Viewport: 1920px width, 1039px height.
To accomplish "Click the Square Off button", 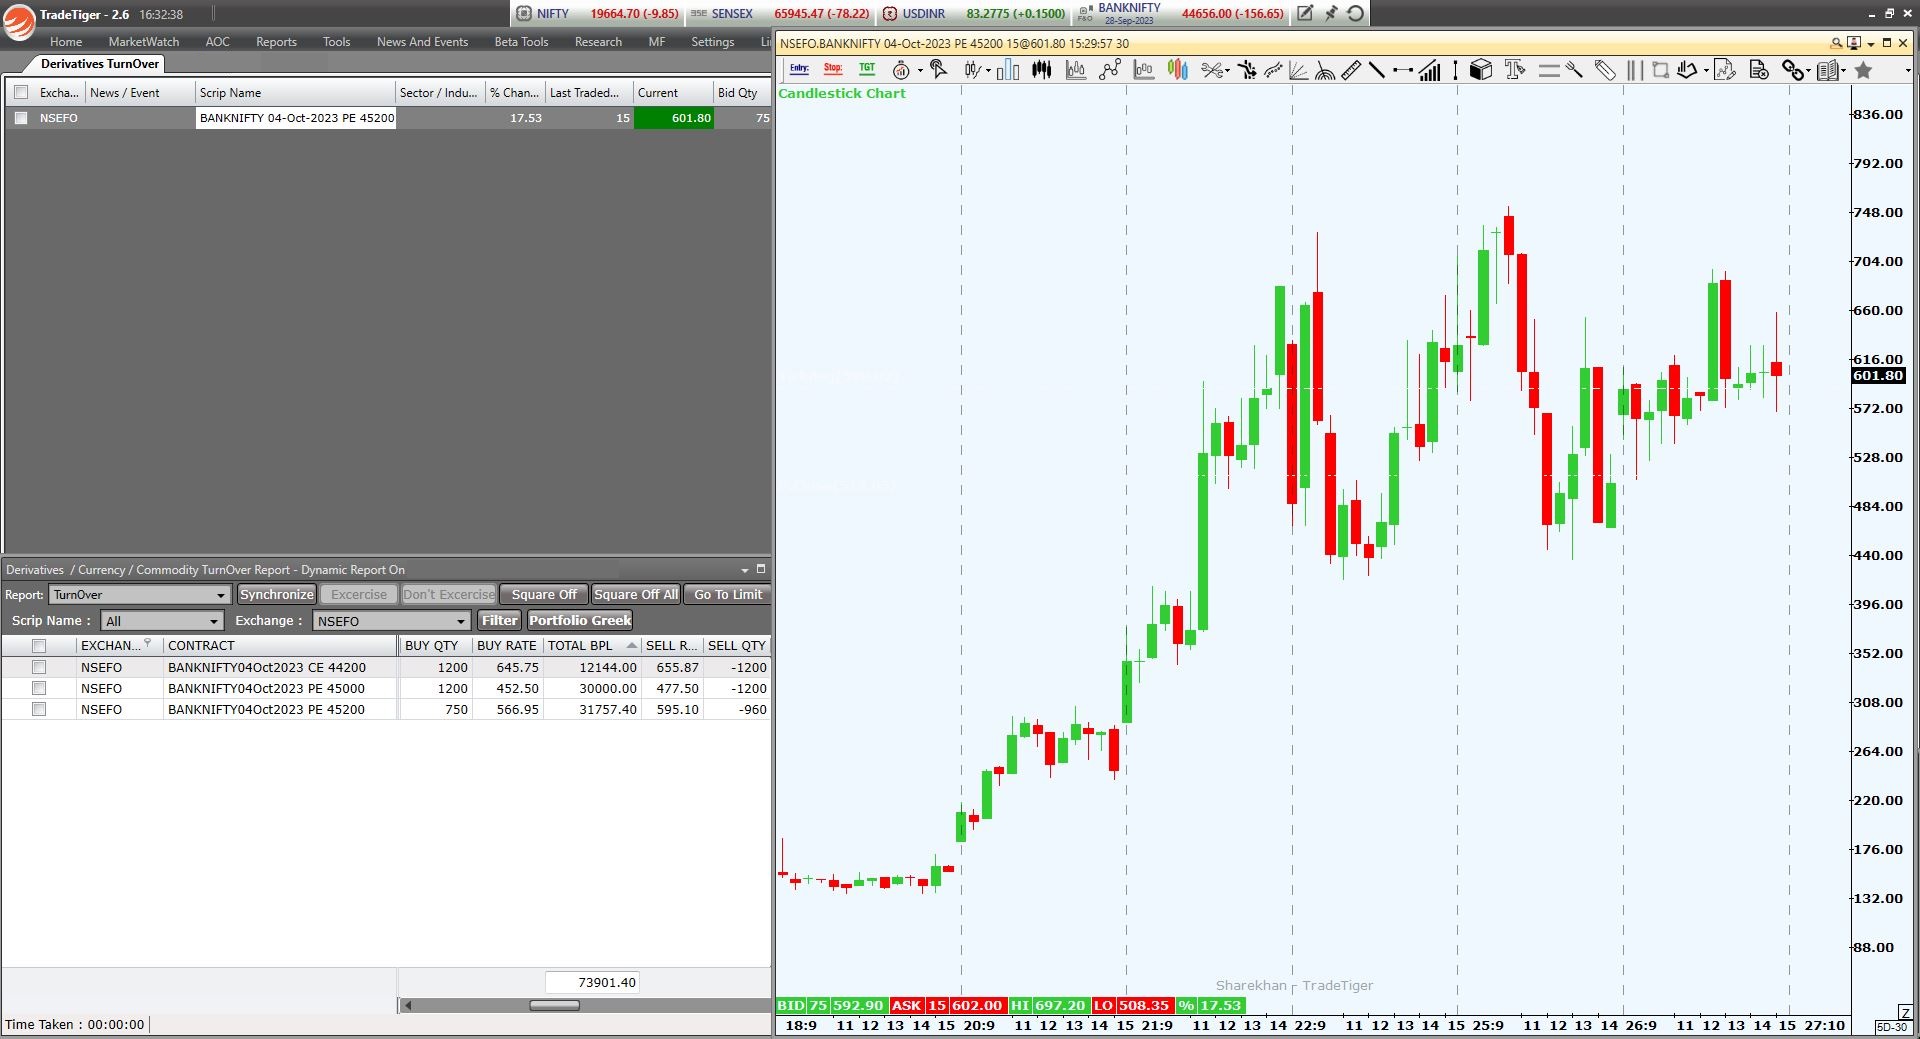I will [544, 595].
